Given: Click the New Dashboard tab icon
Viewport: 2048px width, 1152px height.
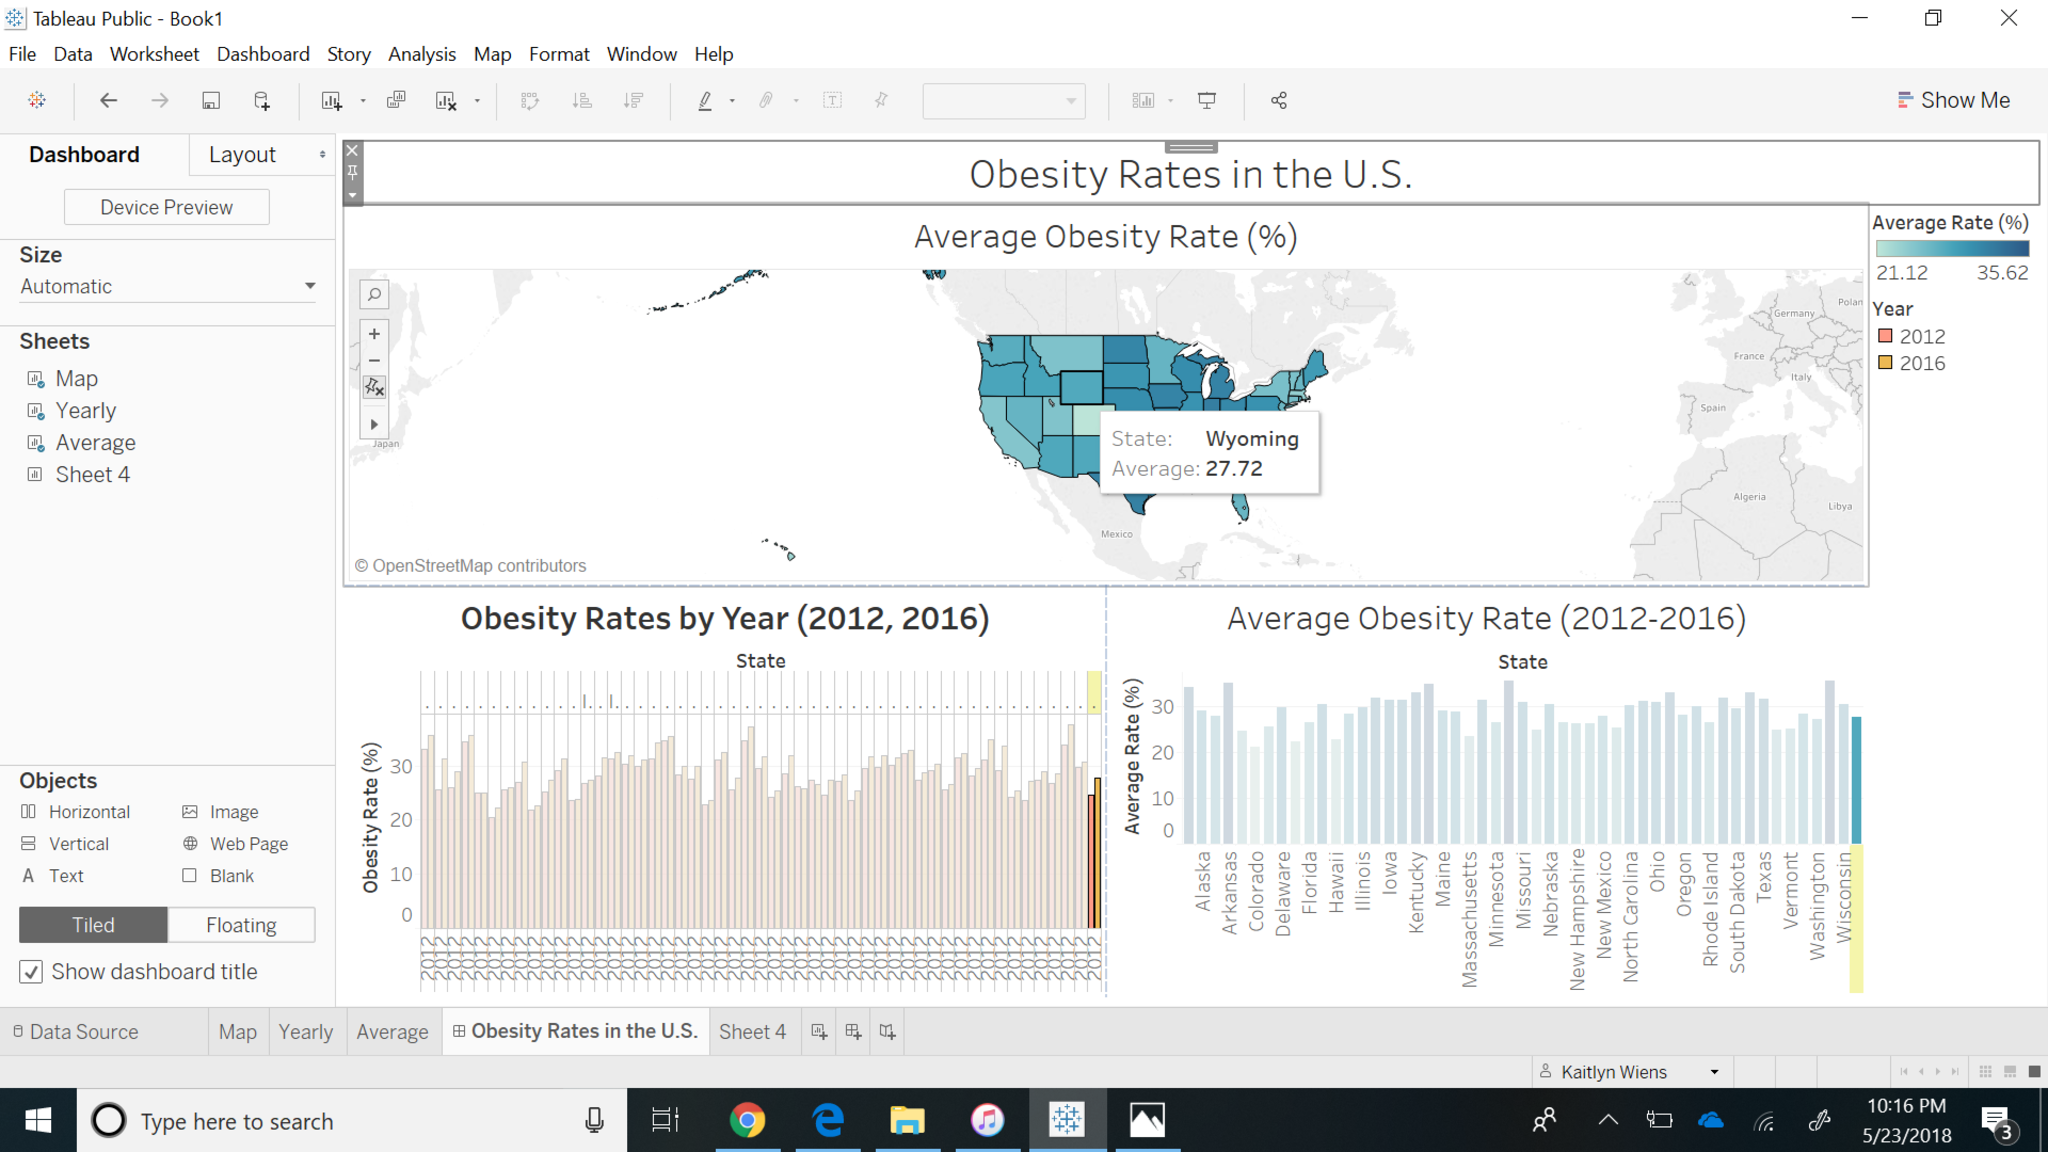Looking at the screenshot, I should (853, 1031).
